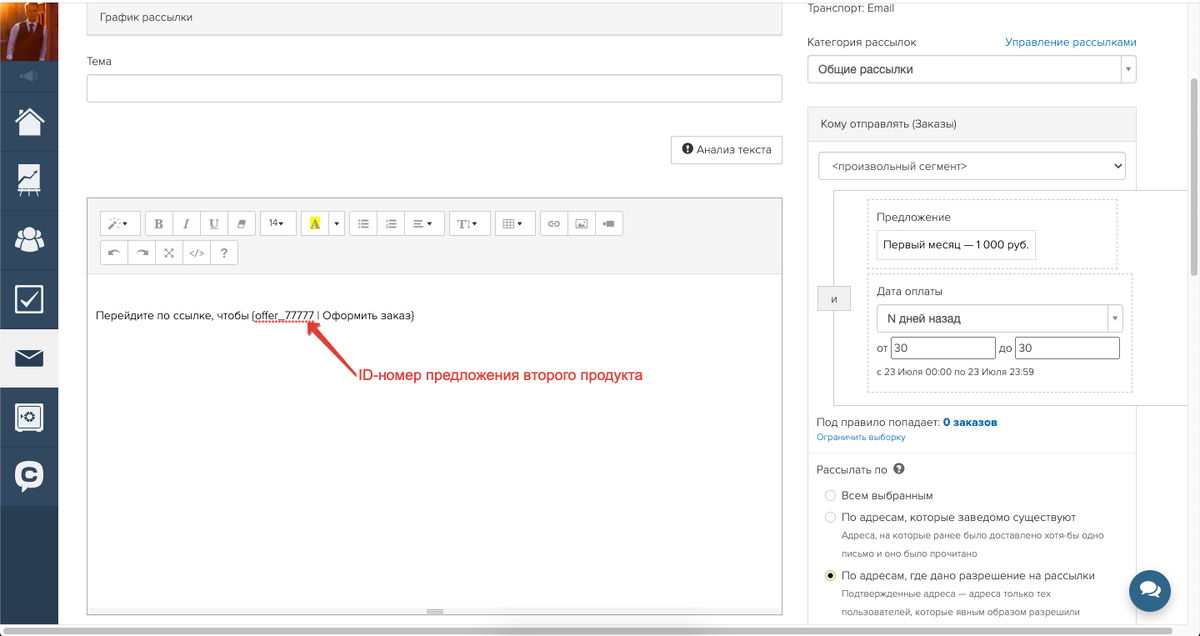Select the 'Всем выбранным' radio option
The height and width of the screenshot is (636, 1200).
pyautogui.click(x=830, y=496)
